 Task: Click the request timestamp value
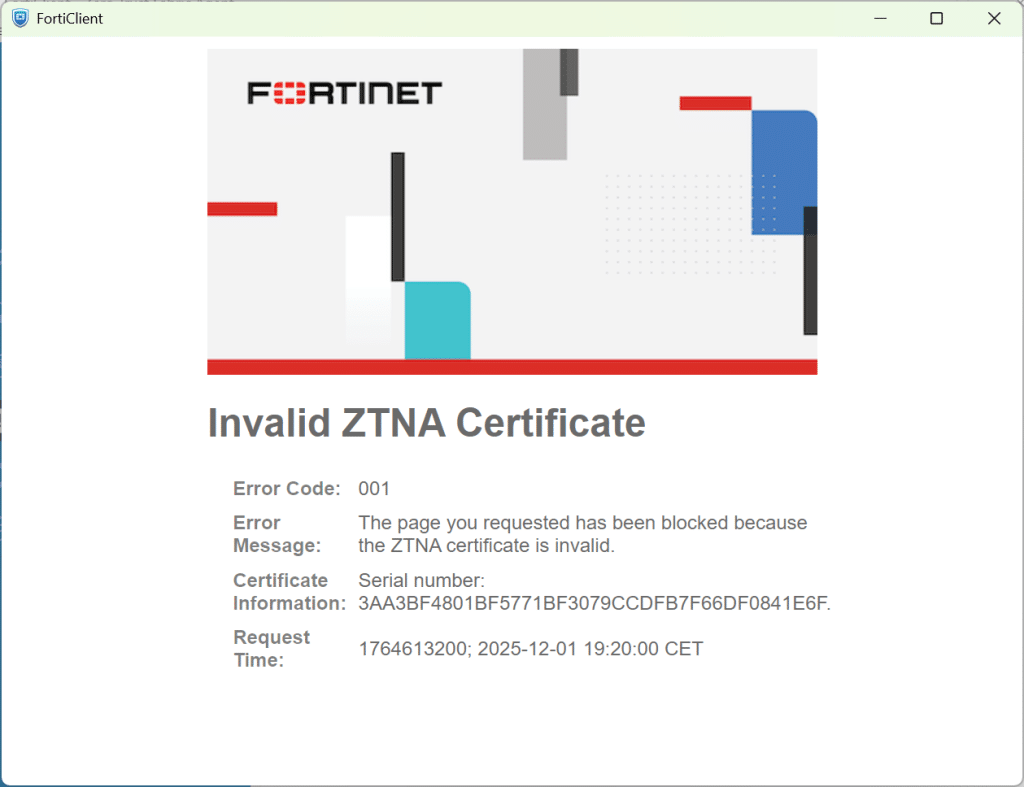tap(530, 649)
